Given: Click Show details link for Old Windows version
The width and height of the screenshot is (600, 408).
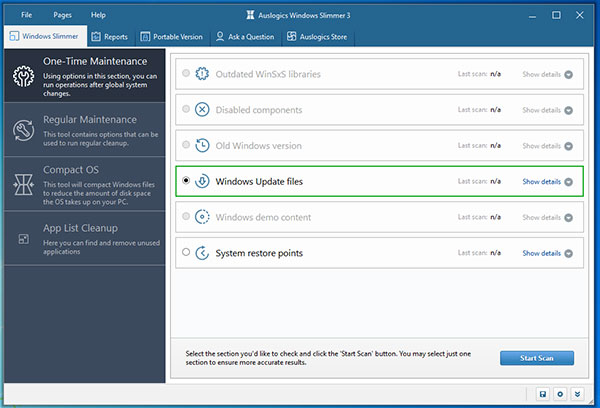Looking at the screenshot, I should pos(541,146).
